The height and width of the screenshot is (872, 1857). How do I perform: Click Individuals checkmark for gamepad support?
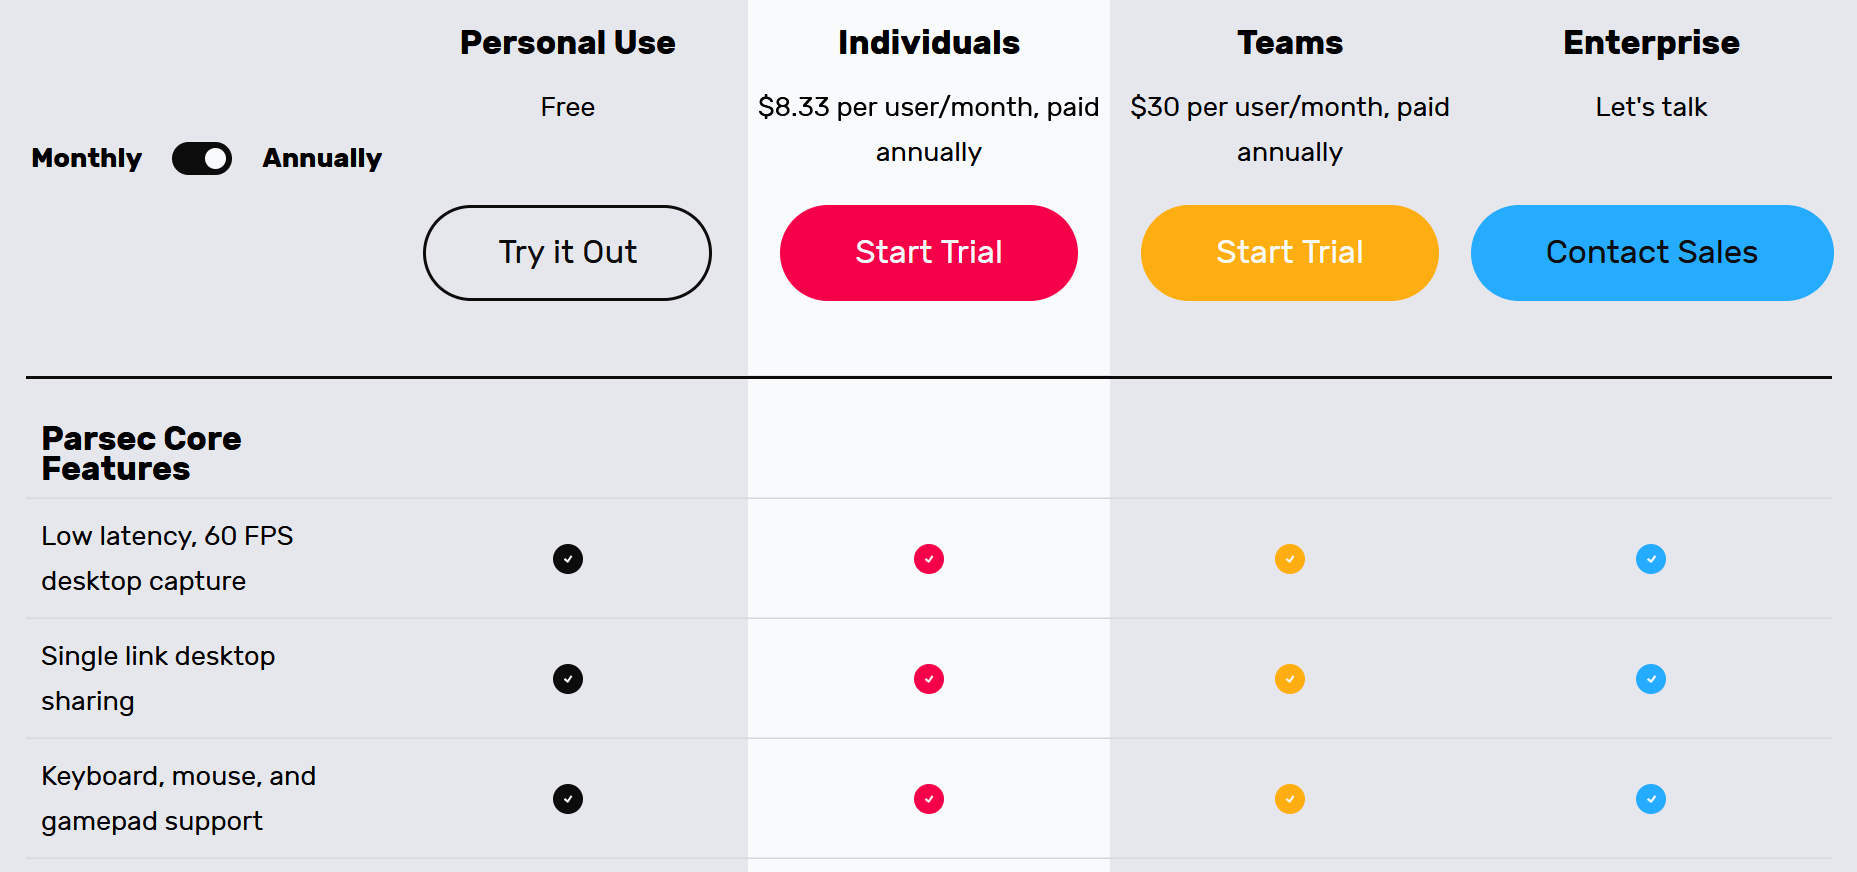point(929,799)
